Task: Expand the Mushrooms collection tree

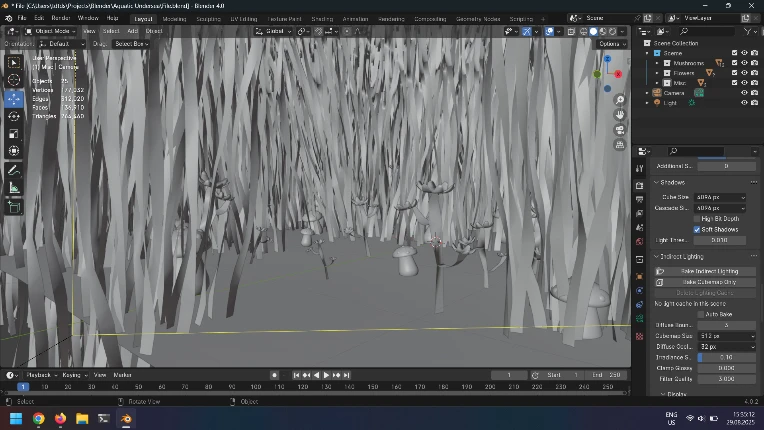Action: point(657,63)
